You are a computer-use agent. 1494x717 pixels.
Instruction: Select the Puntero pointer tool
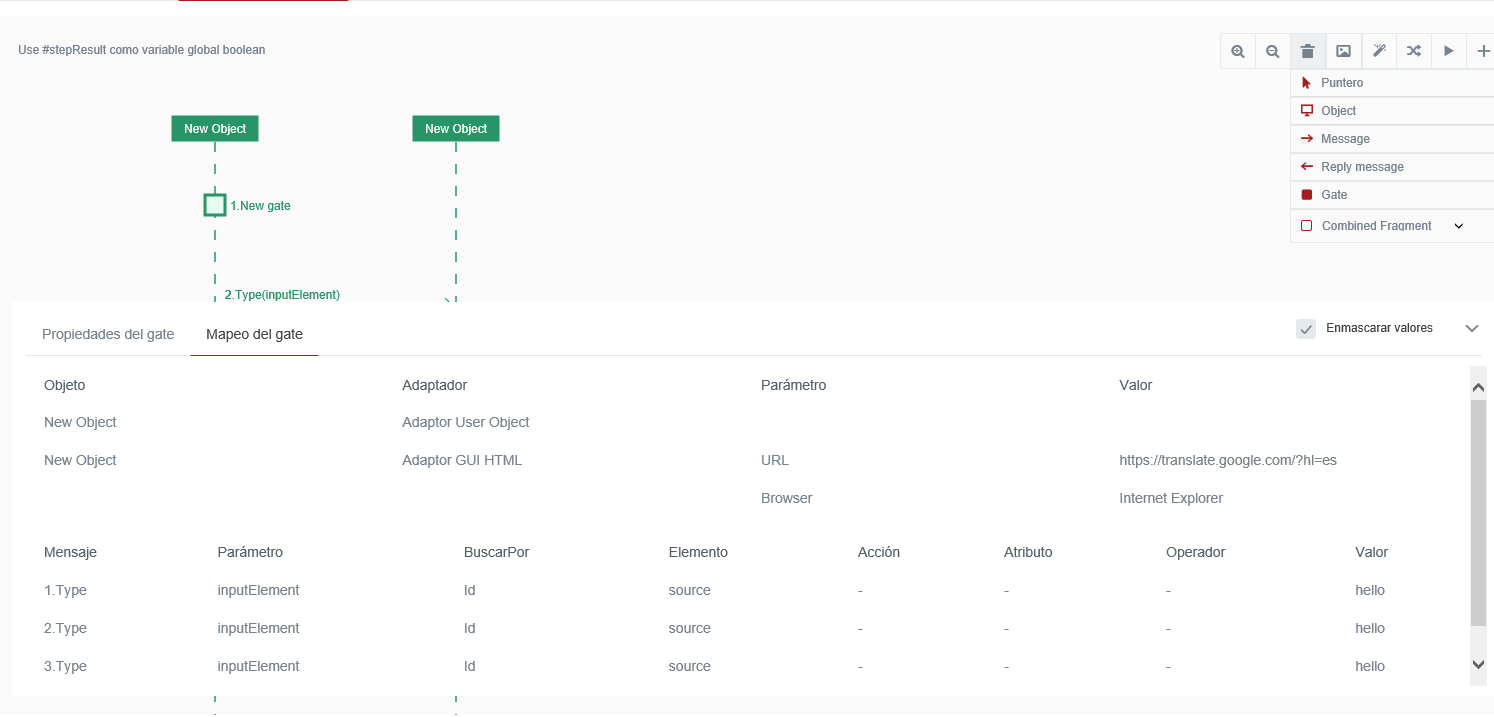(x=1341, y=83)
